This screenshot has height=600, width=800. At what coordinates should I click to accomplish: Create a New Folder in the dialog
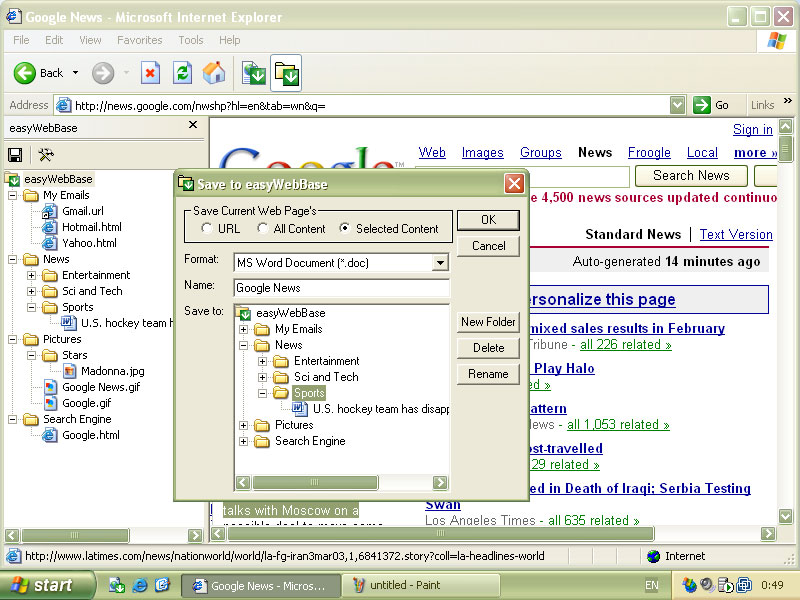point(488,322)
